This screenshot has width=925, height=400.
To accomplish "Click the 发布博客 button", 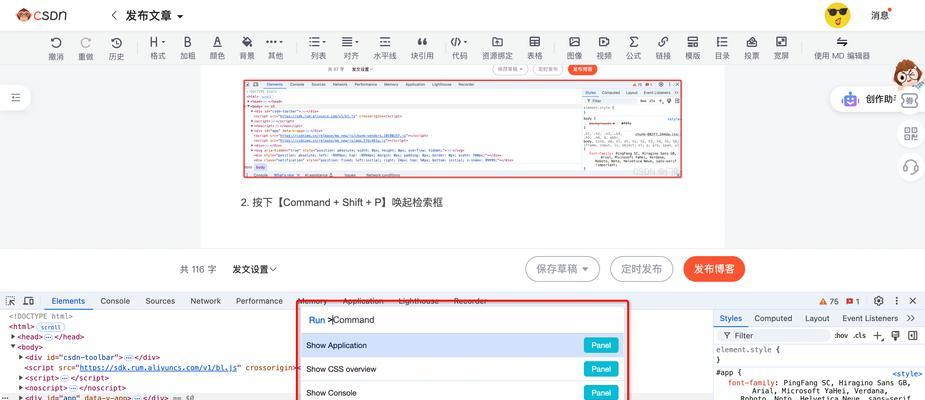I will click(714, 270).
